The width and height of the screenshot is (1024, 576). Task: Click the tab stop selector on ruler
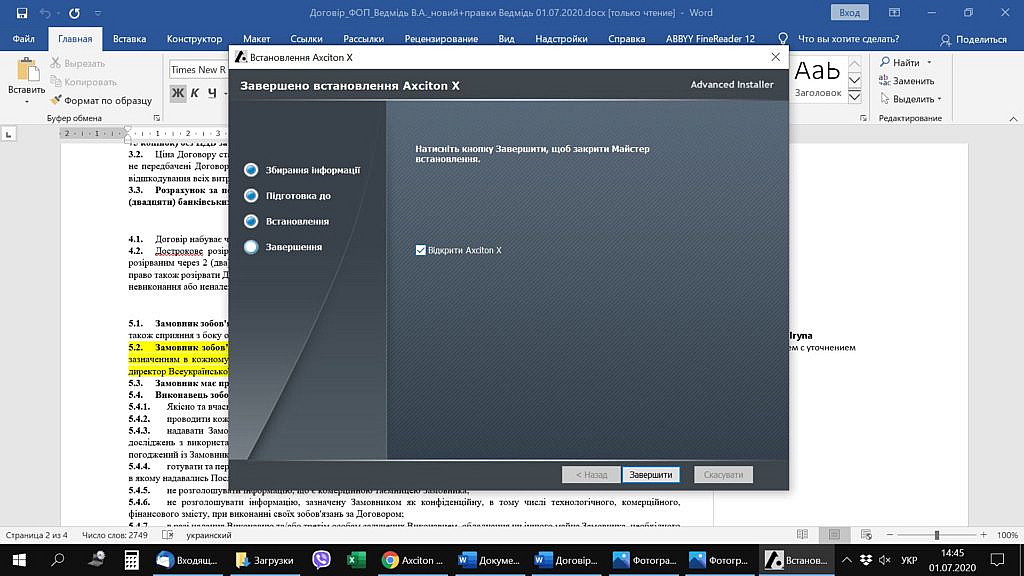[8, 134]
